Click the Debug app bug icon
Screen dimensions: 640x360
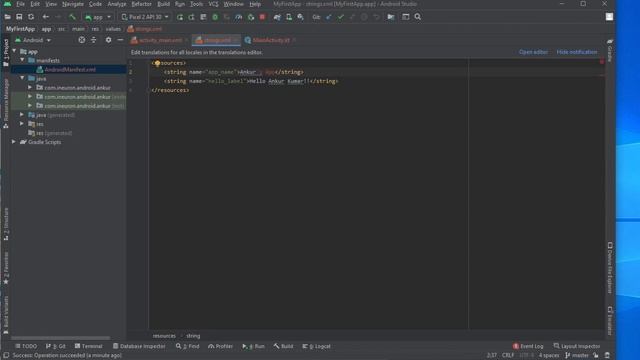click(215, 17)
